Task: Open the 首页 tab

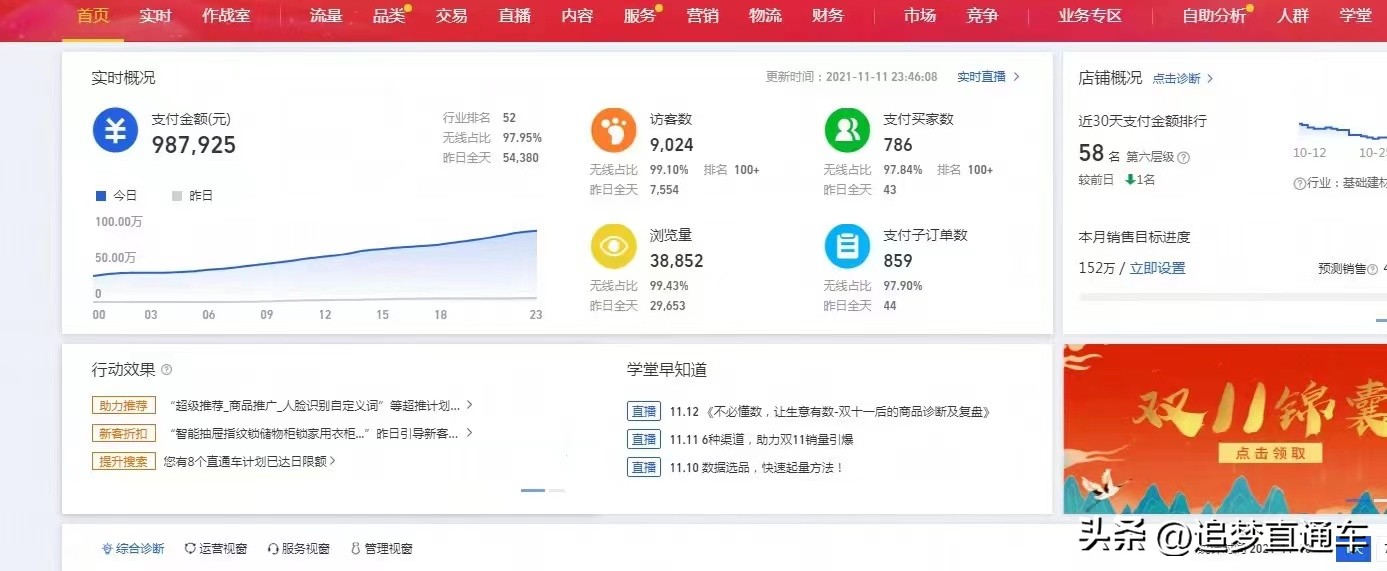Action: coord(93,16)
